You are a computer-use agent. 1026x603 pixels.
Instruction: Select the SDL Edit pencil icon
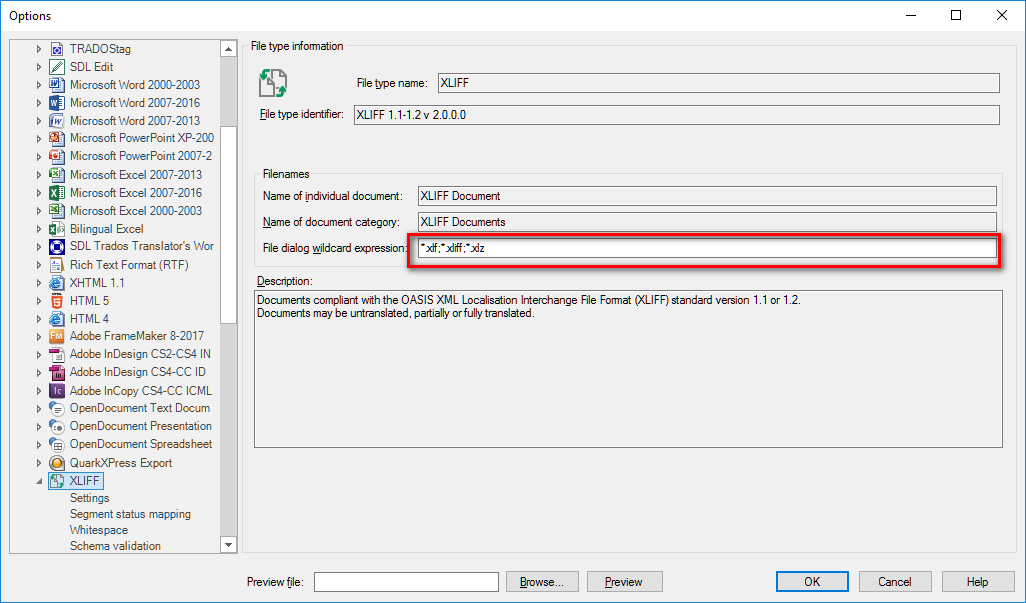(x=57, y=67)
